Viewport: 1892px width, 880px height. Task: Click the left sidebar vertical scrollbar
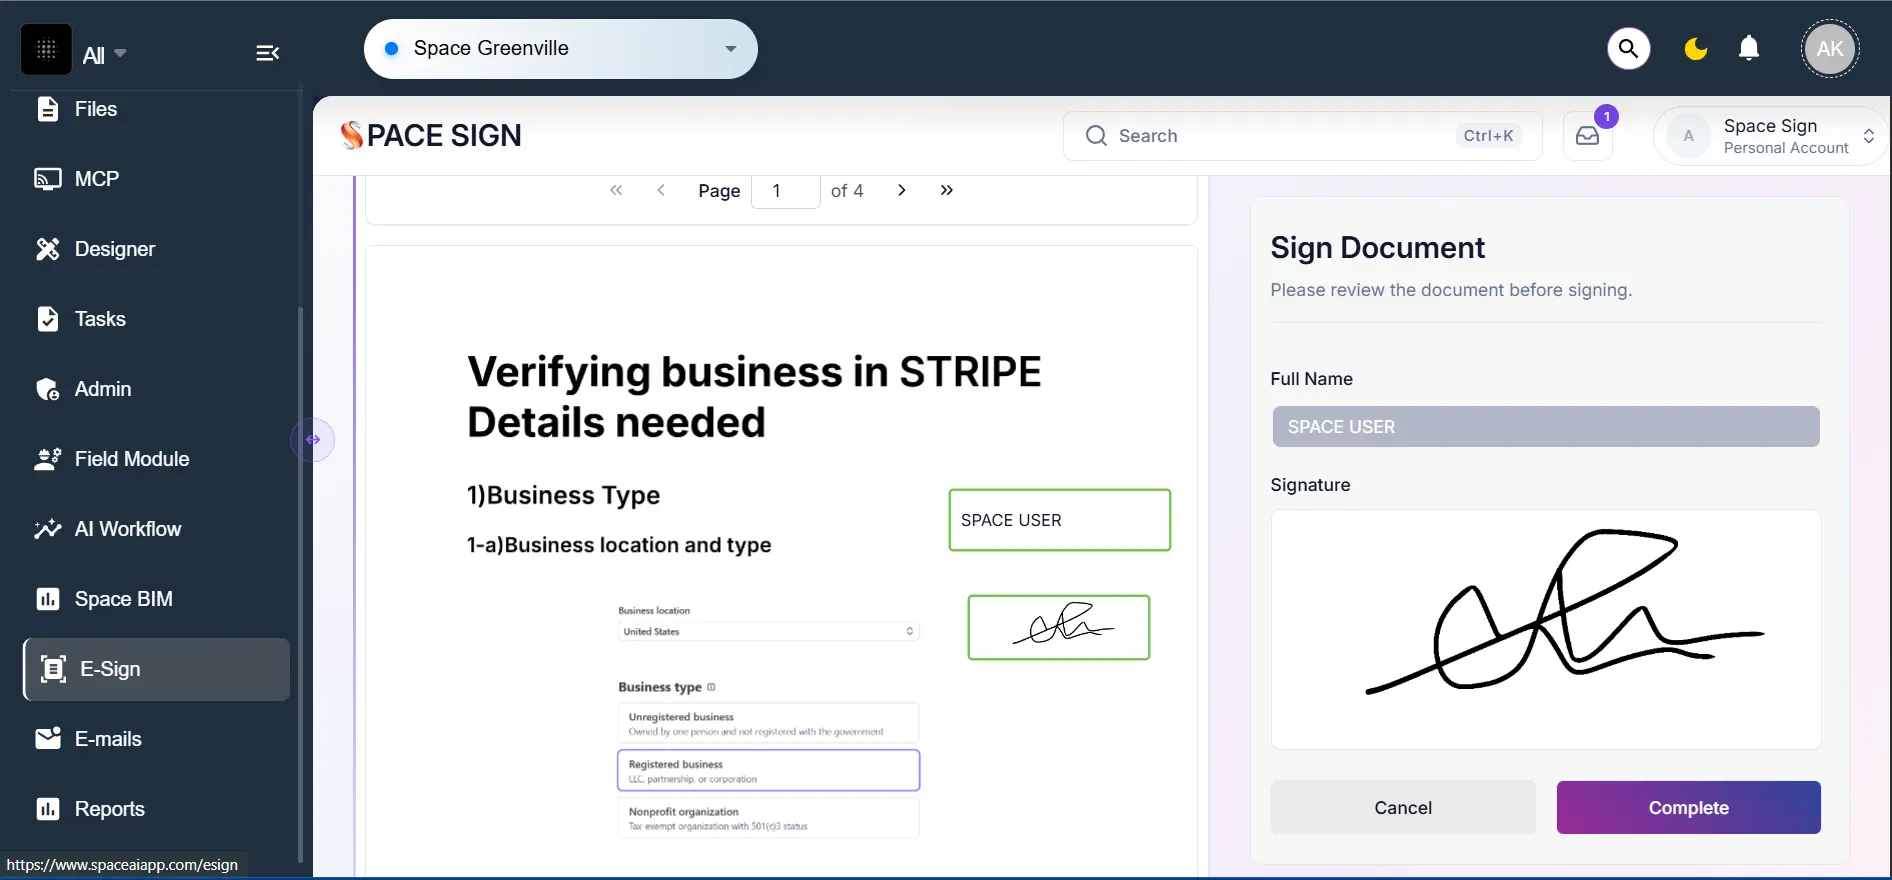(x=300, y=583)
